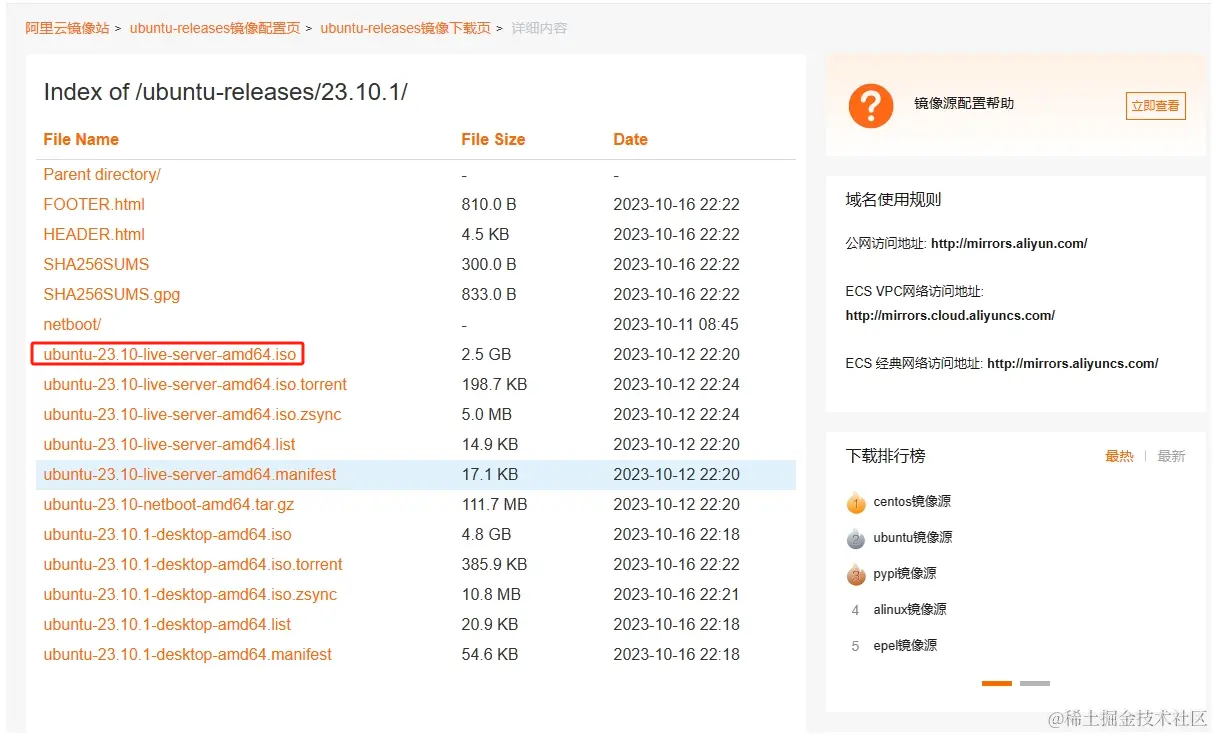This screenshot has height=735, width=1214.
Task: Open the pypi镜像源 ranking entry
Action: click(905, 574)
